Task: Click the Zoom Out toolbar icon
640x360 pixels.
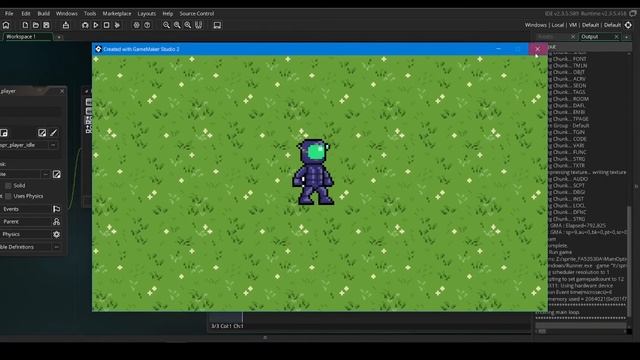Action: [x=166, y=25]
